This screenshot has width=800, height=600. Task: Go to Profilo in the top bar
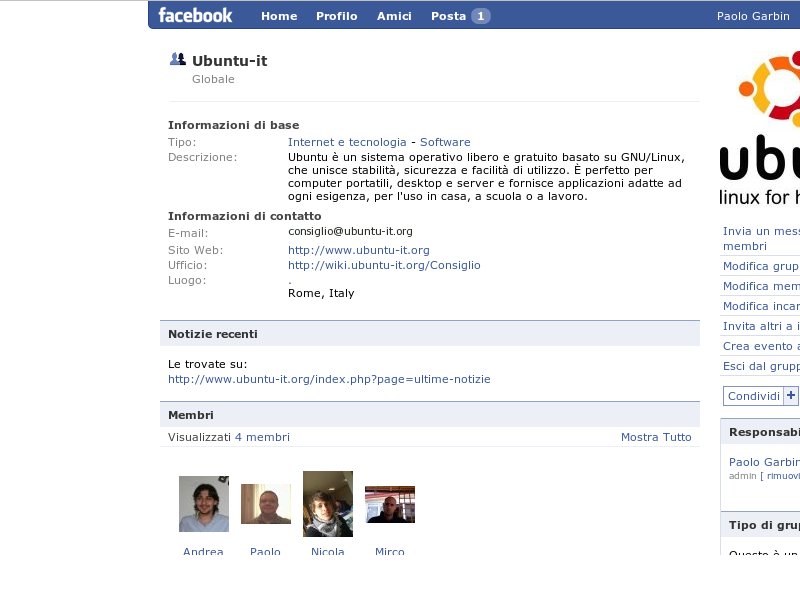[x=337, y=16]
